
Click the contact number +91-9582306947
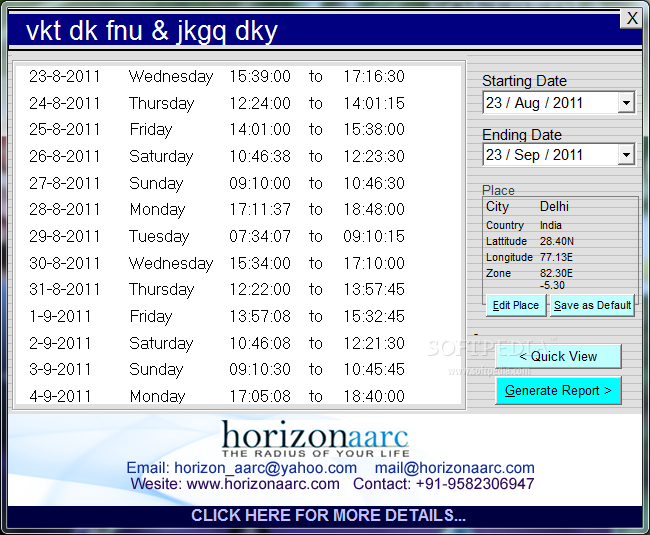point(475,484)
